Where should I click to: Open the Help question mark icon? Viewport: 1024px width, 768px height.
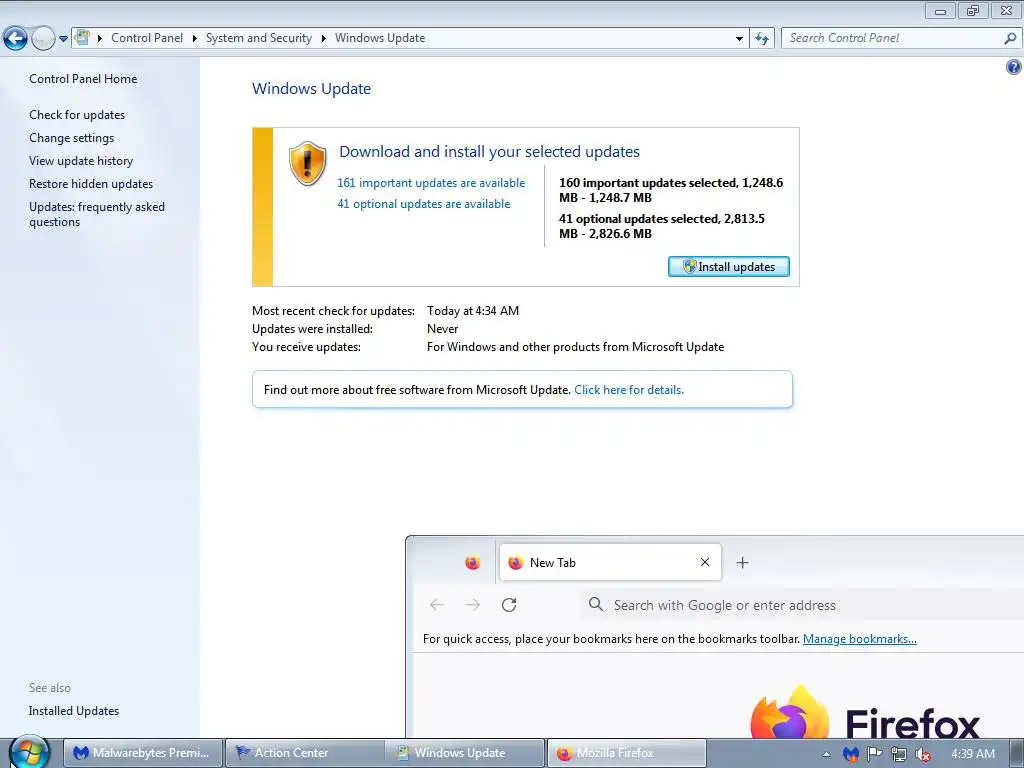click(x=1014, y=67)
